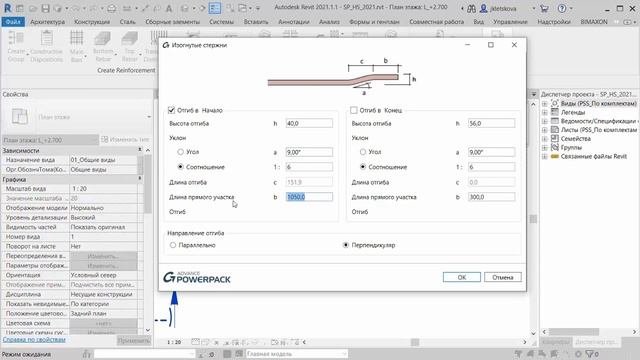Expand the Виды (PSS_По комплектам) tree node
Screen dimensions: 640x360
point(545,104)
